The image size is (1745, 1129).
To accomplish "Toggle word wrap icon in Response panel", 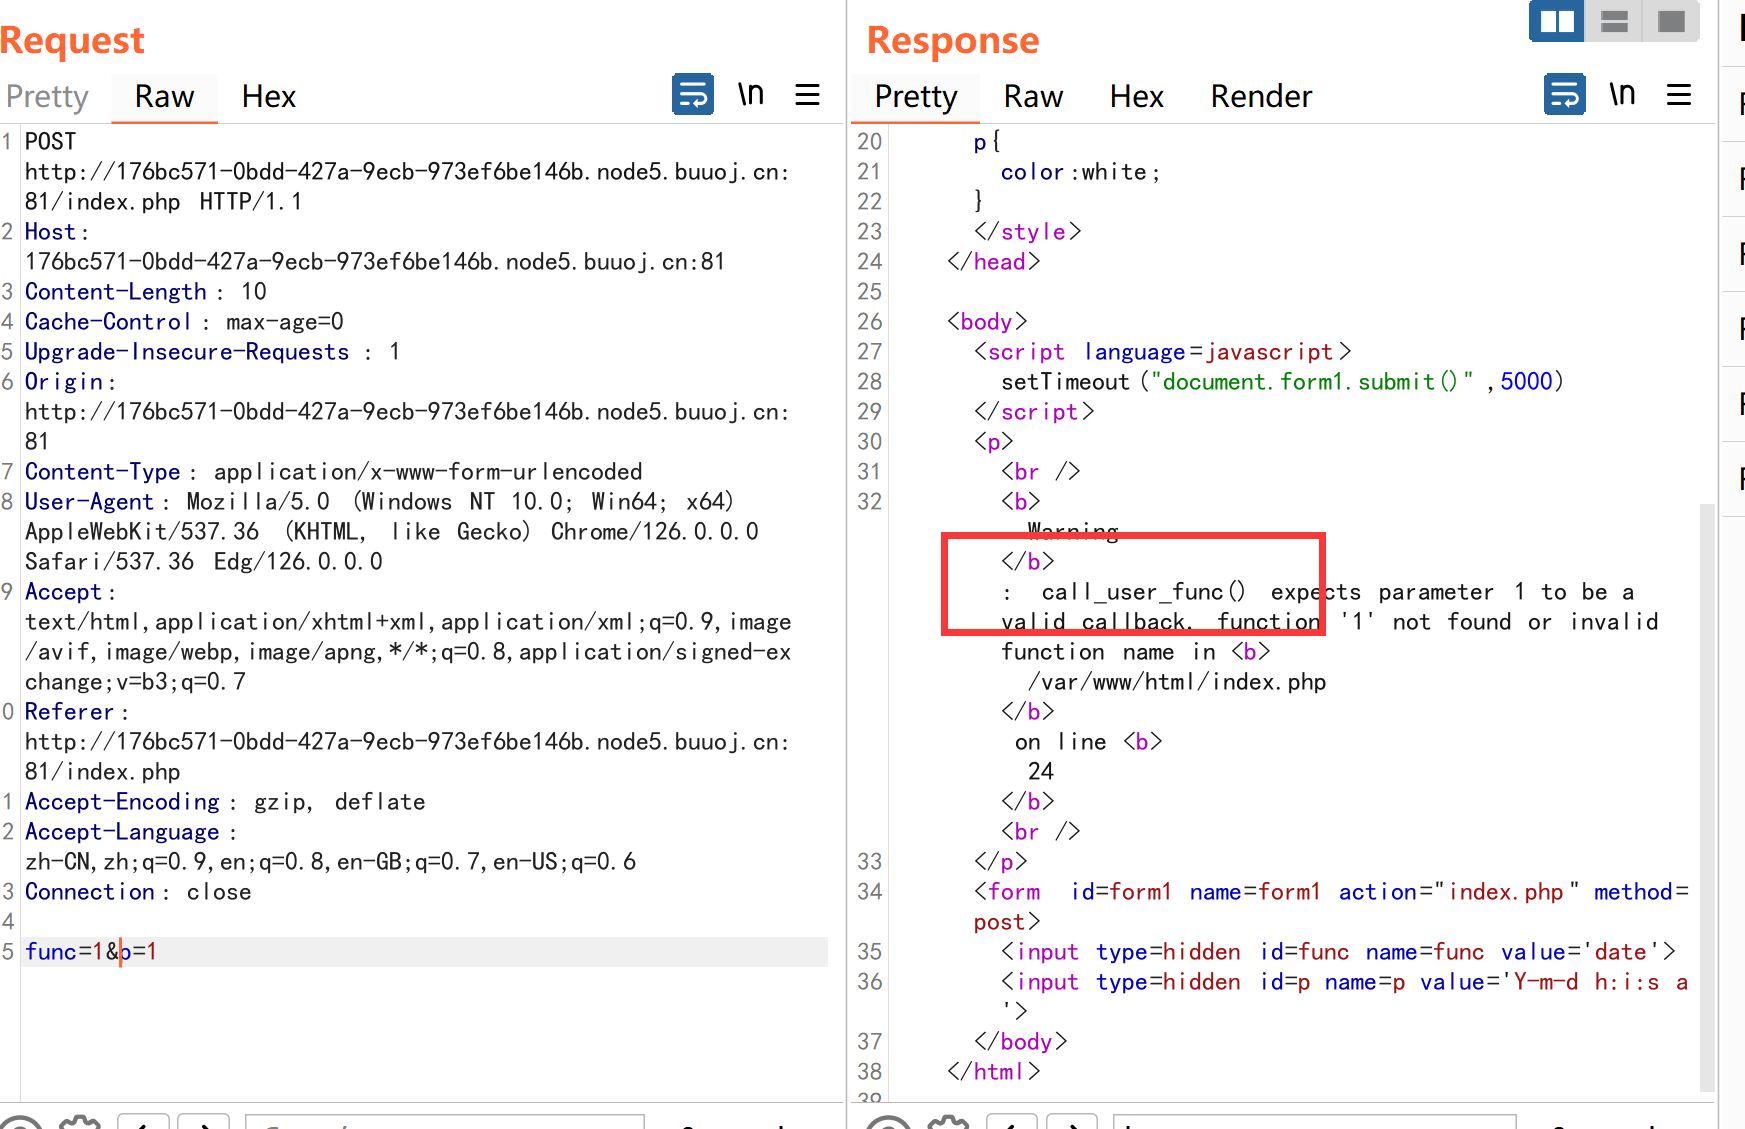I will (x=1565, y=95).
